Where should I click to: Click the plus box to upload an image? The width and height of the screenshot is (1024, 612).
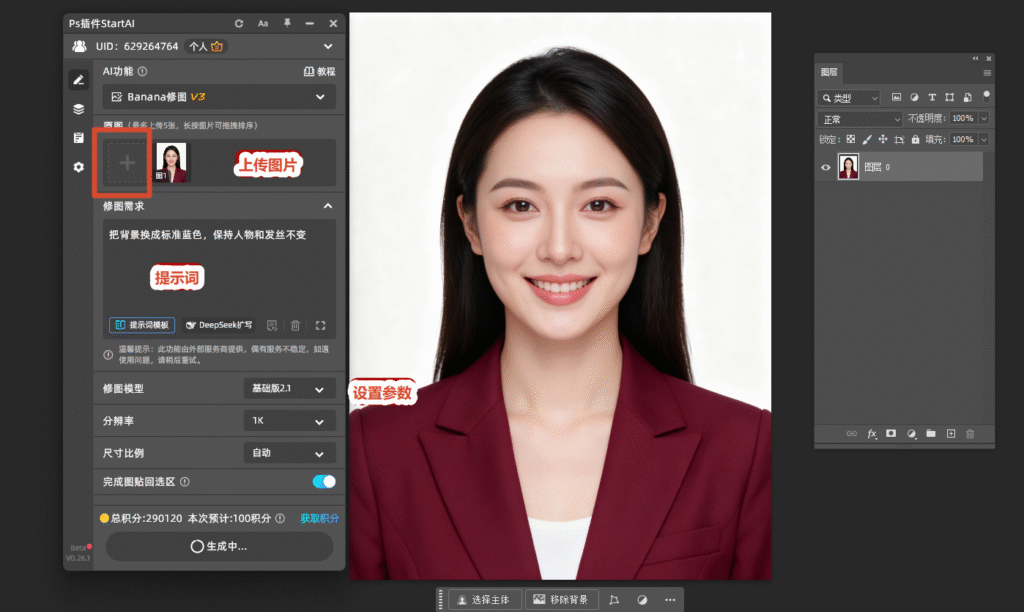(127, 163)
